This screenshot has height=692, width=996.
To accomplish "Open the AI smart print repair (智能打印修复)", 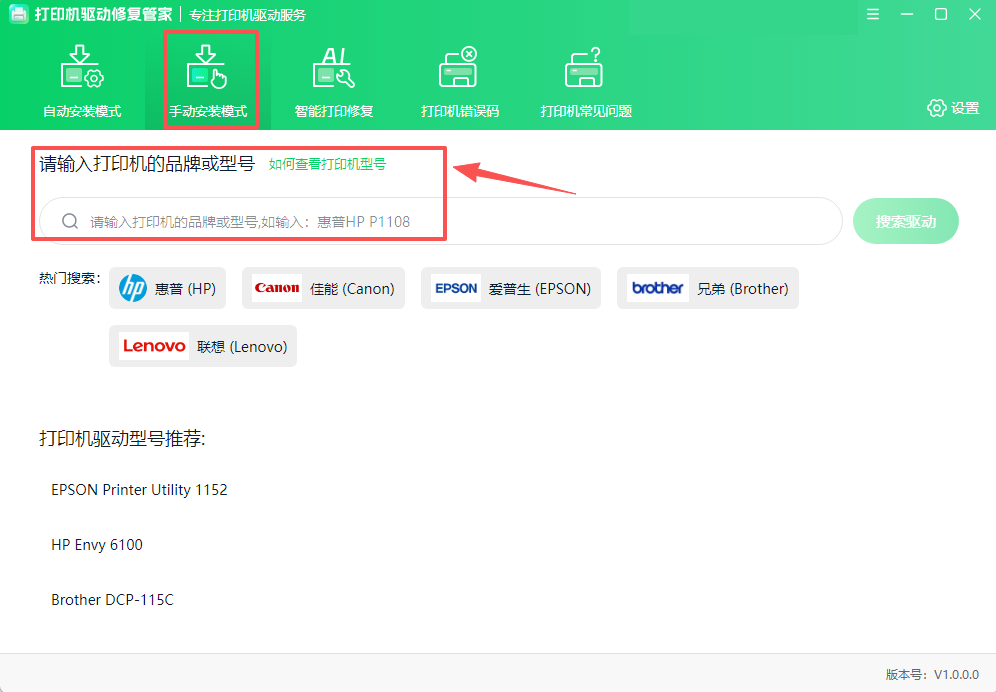I will (x=333, y=81).
